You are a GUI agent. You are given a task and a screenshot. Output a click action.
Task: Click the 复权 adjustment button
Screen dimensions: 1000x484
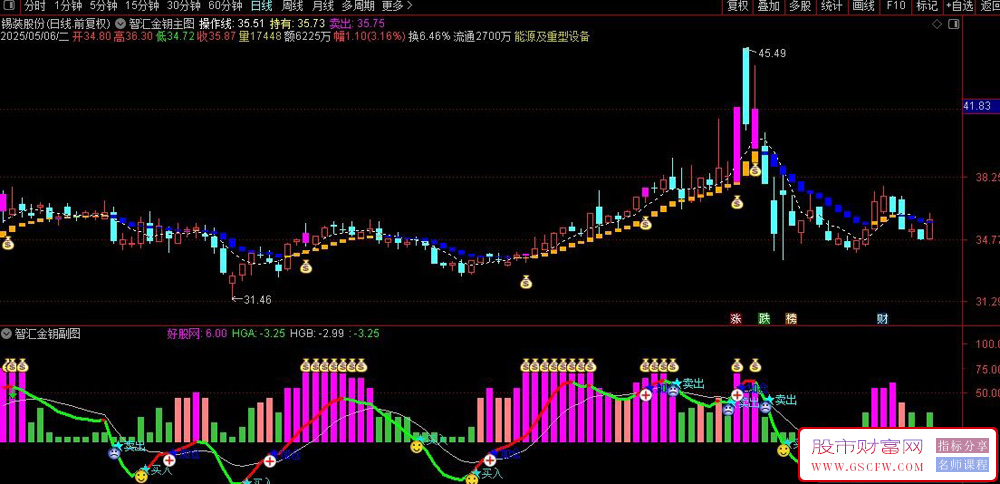pos(738,6)
